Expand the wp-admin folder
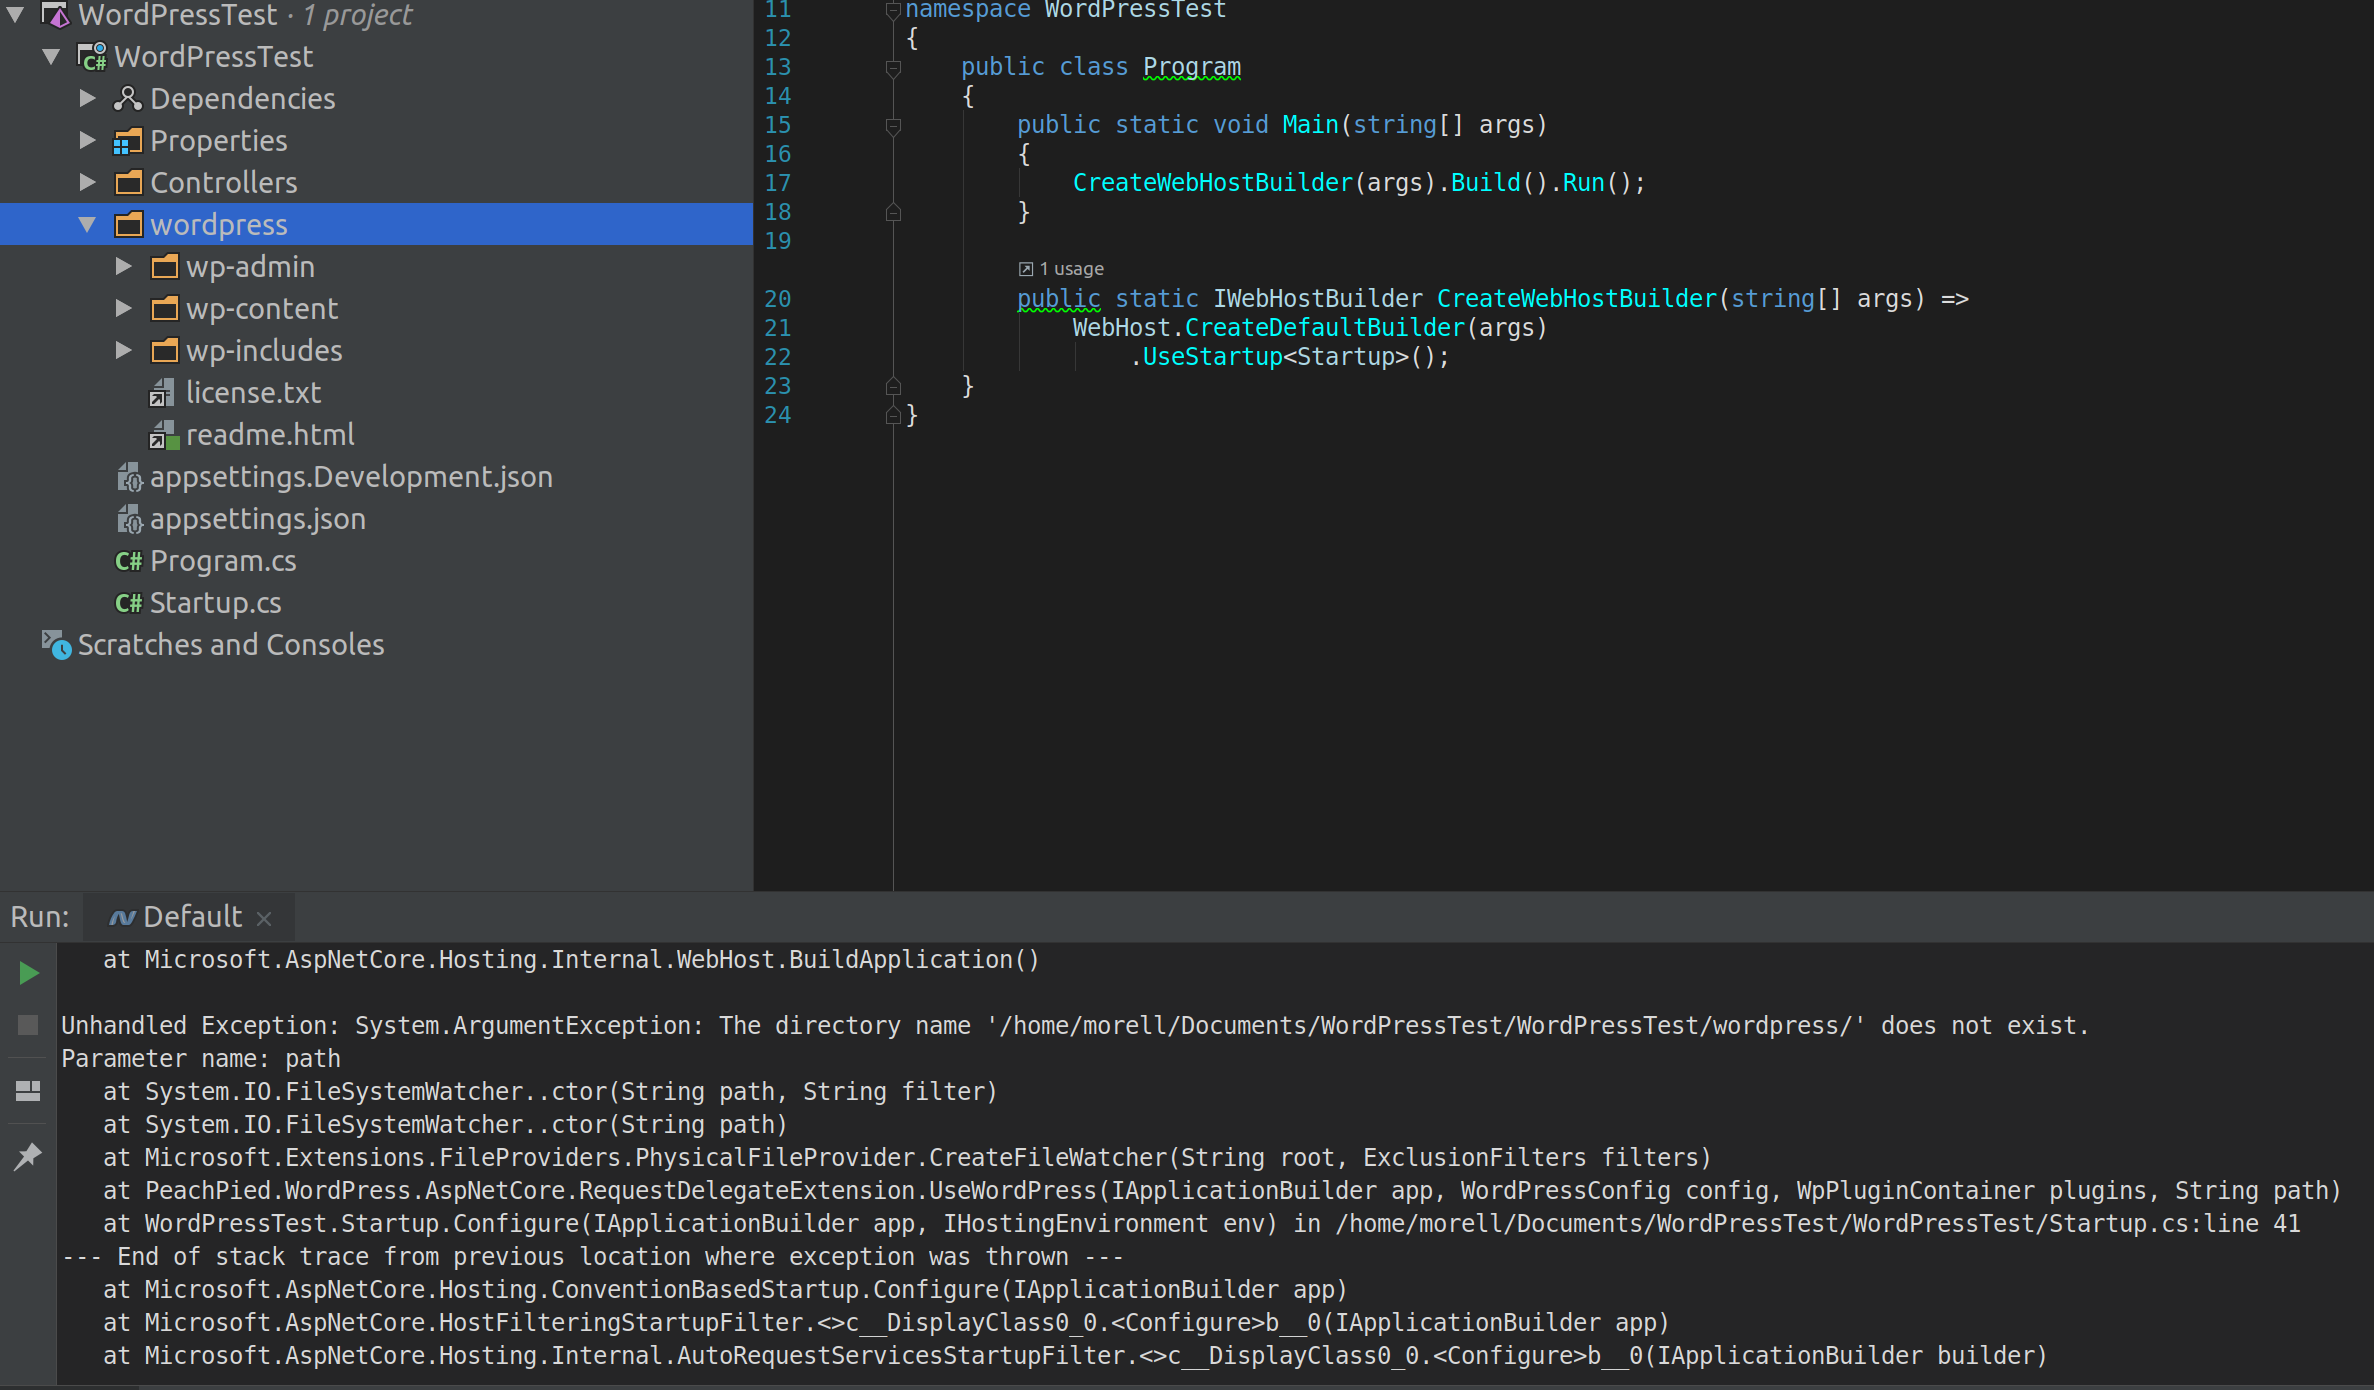The width and height of the screenshot is (2374, 1390). pos(123,267)
